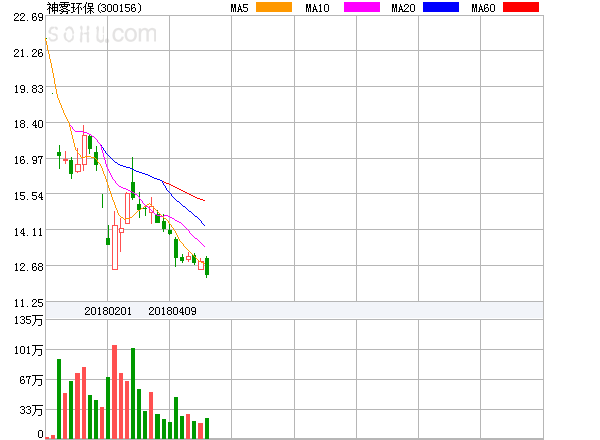
Task: Click the 12.68 price axis value
Action: (28, 267)
